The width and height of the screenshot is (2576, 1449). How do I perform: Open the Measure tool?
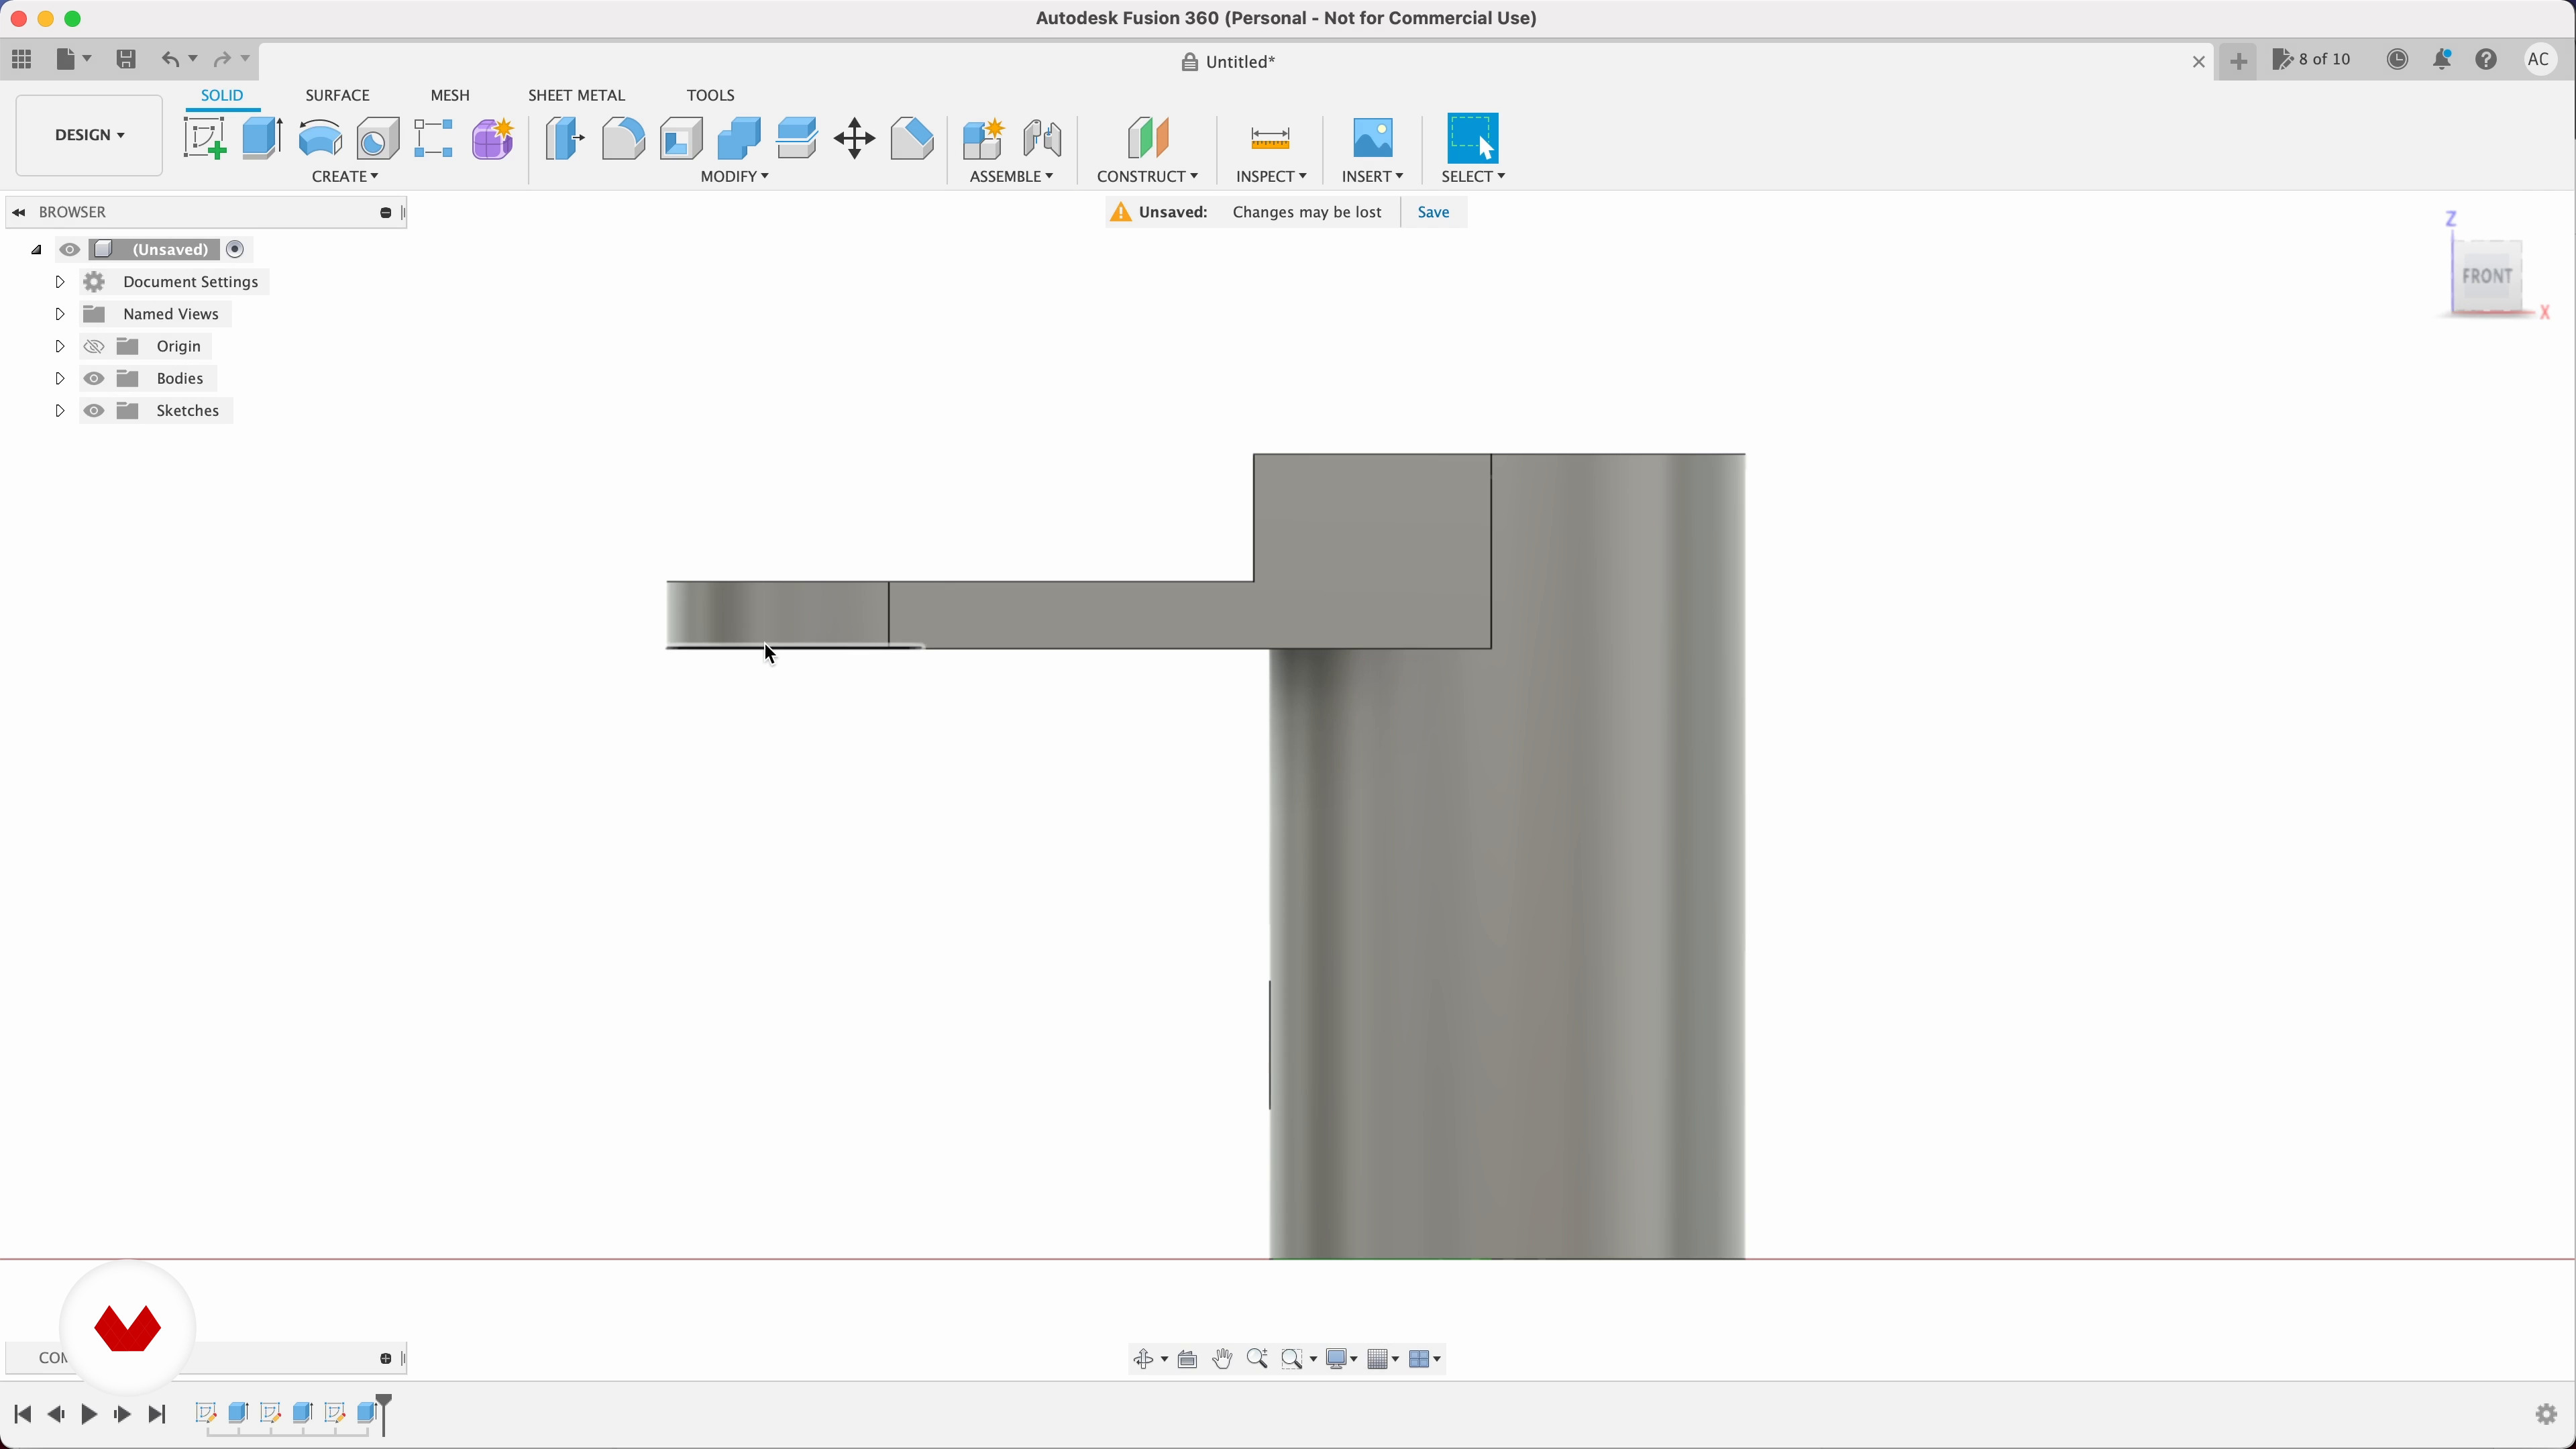[1270, 138]
